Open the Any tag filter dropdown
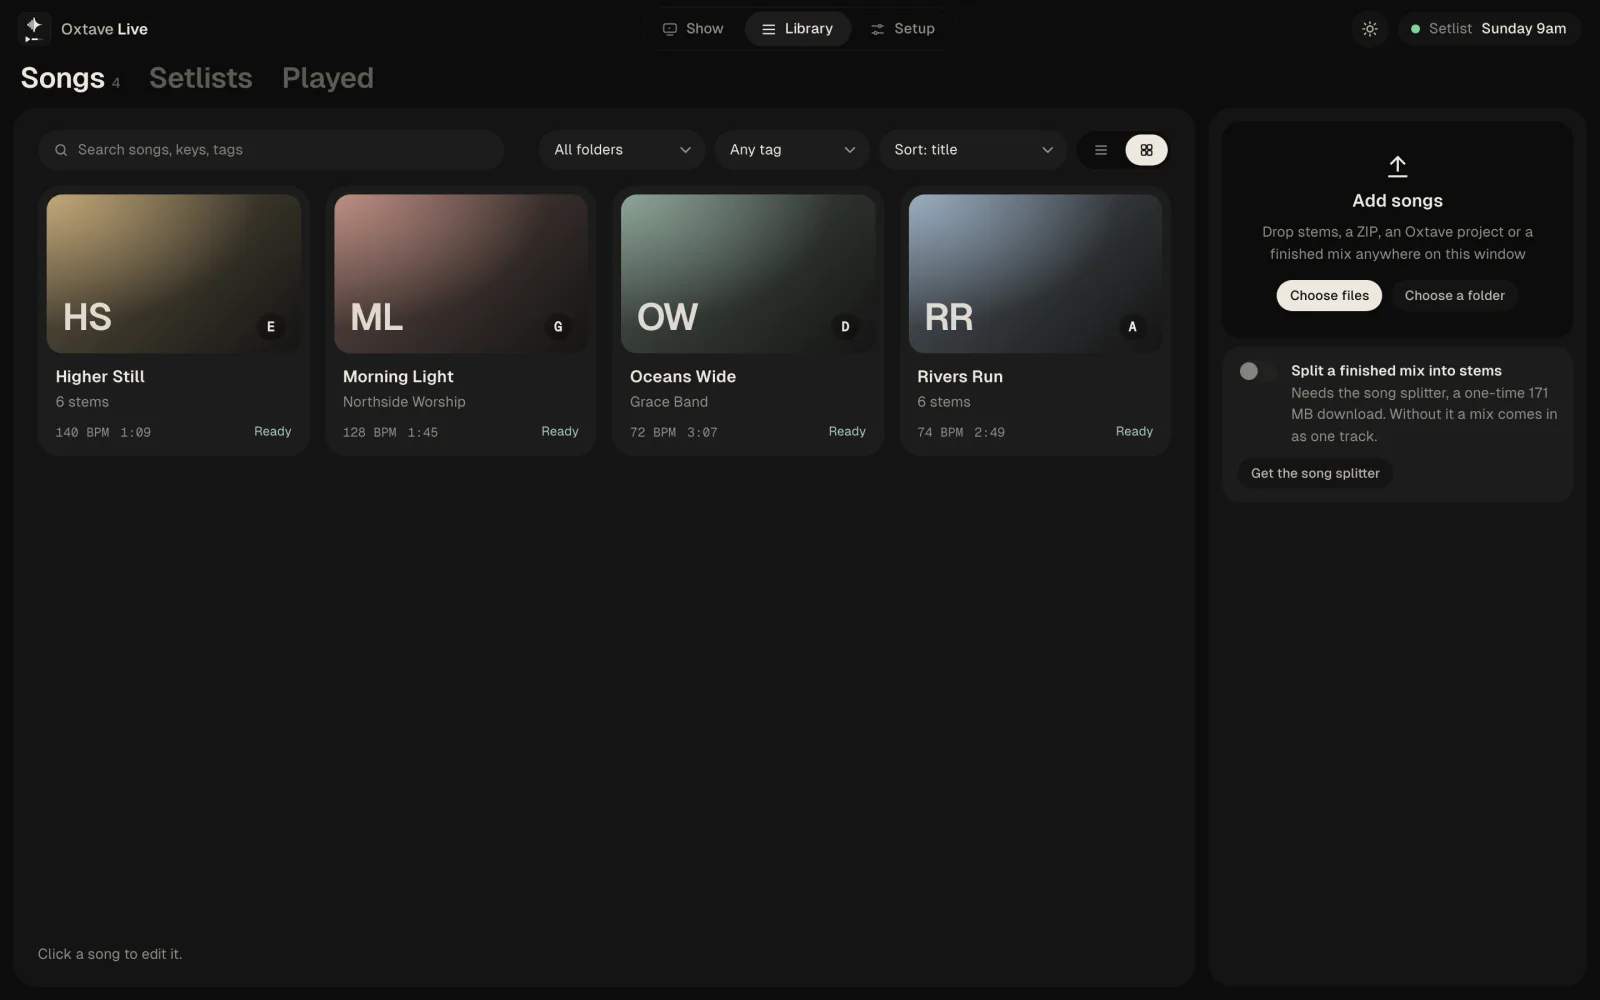This screenshot has width=1600, height=1000. pos(791,150)
